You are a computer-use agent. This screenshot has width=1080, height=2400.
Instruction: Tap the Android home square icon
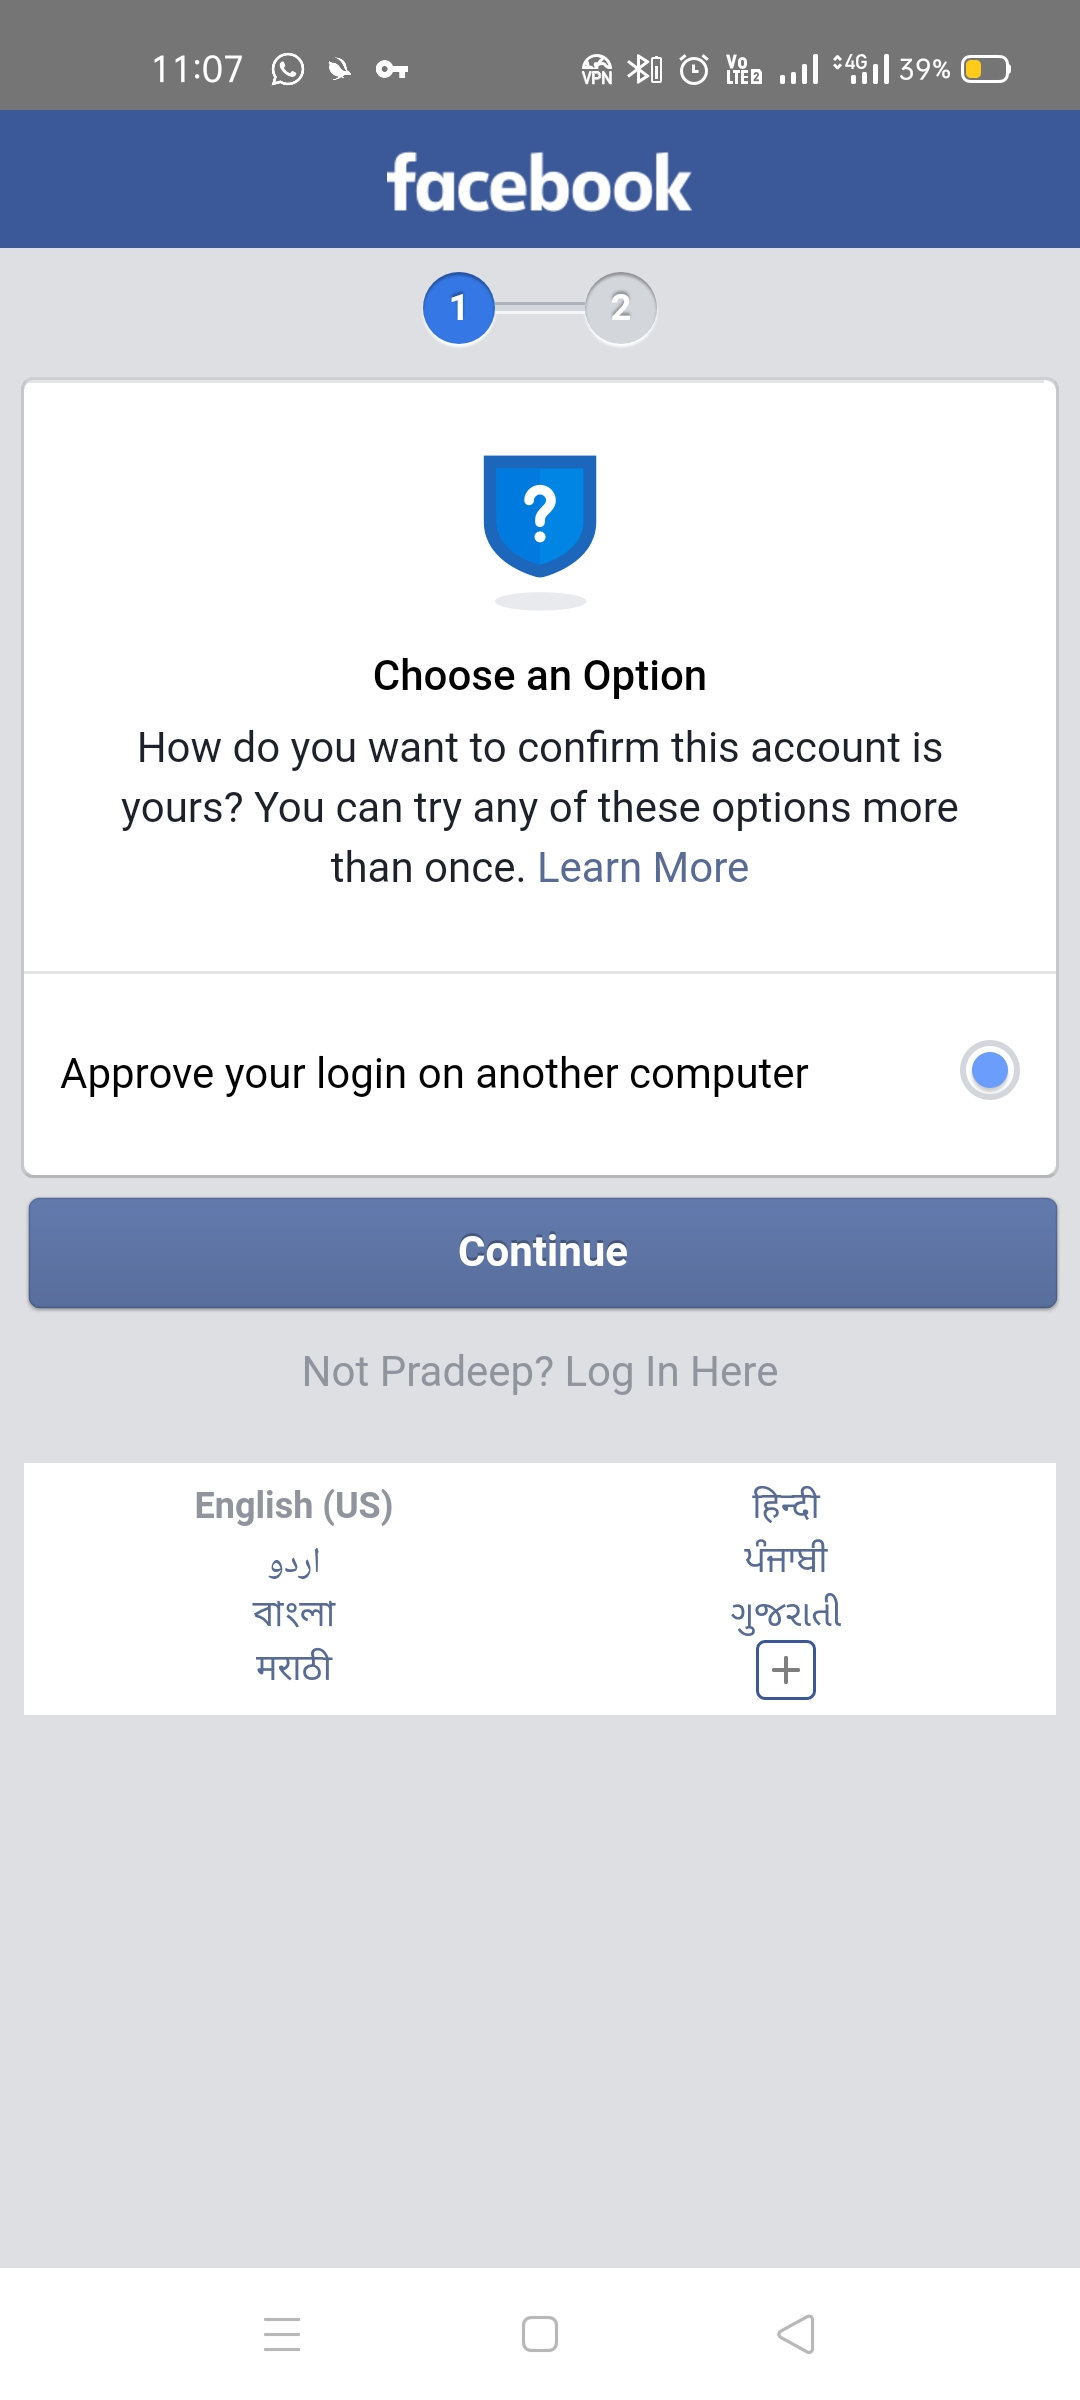540,2334
